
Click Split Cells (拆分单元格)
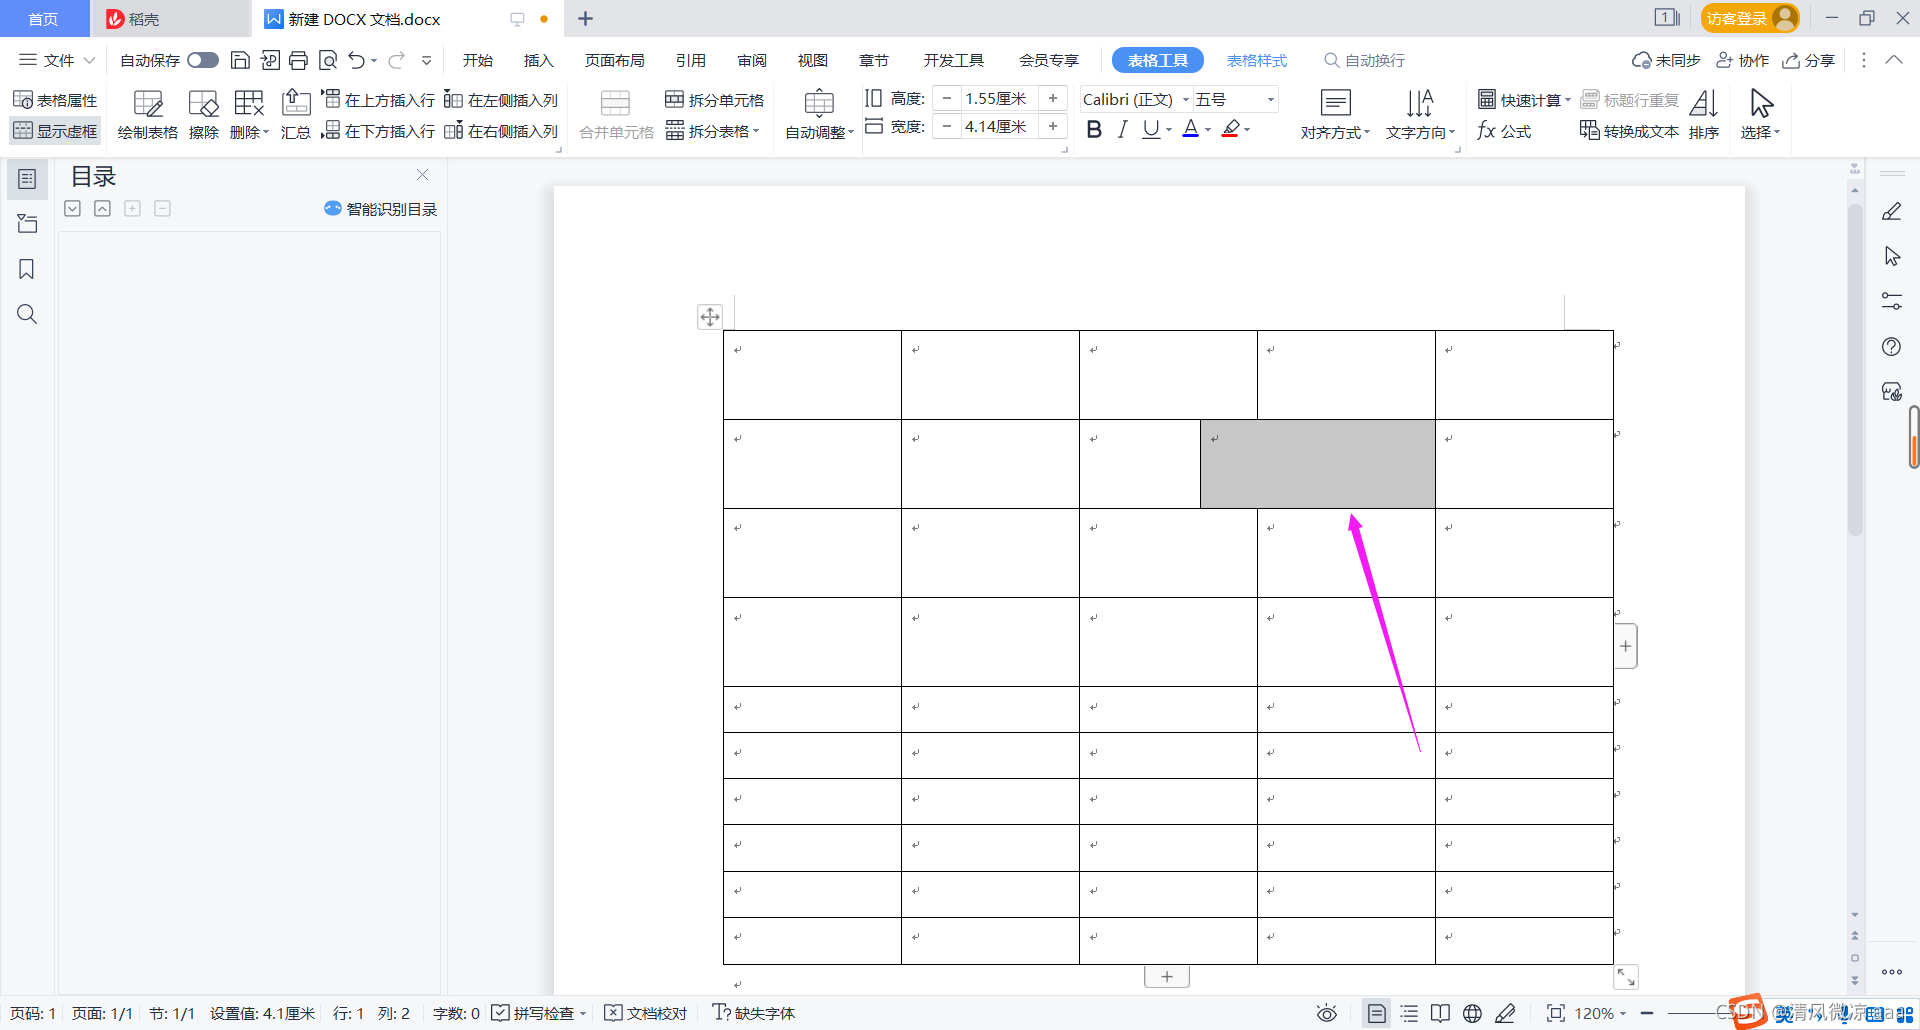point(715,100)
